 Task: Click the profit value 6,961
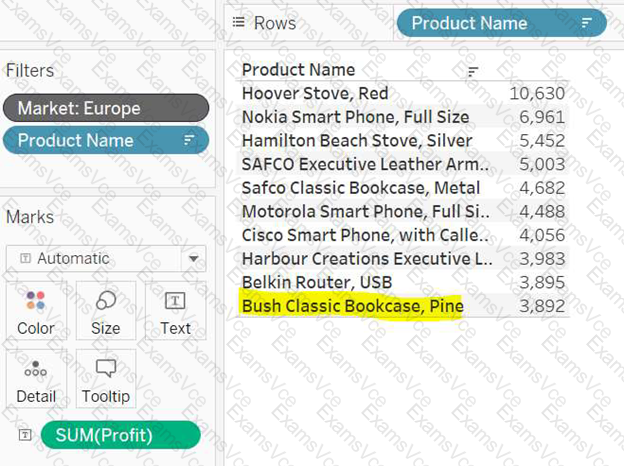(x=542, y=117)
